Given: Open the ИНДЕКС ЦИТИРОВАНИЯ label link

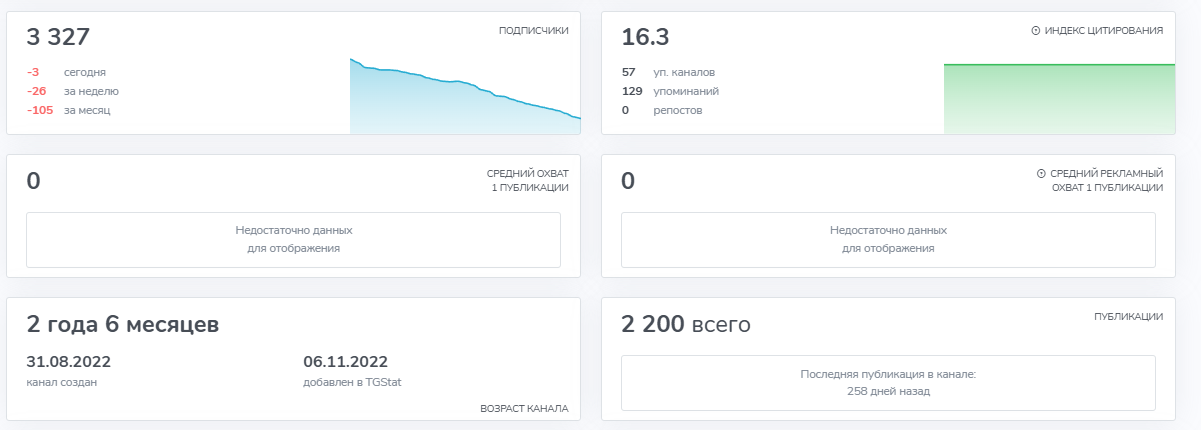Looking at the screenshot, I should (x=1103, y=31).
